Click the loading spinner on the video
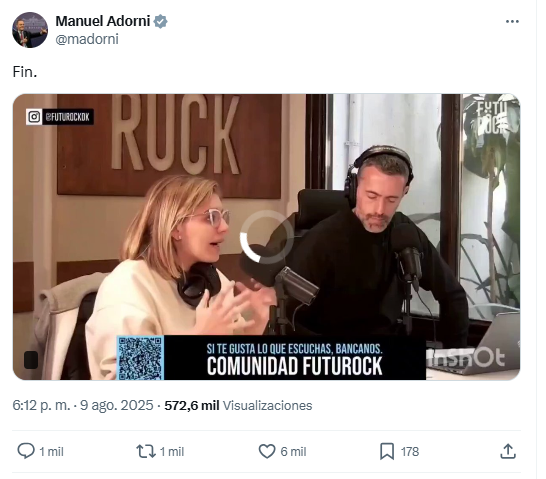The image size is (546, 479). pos(267,237)
